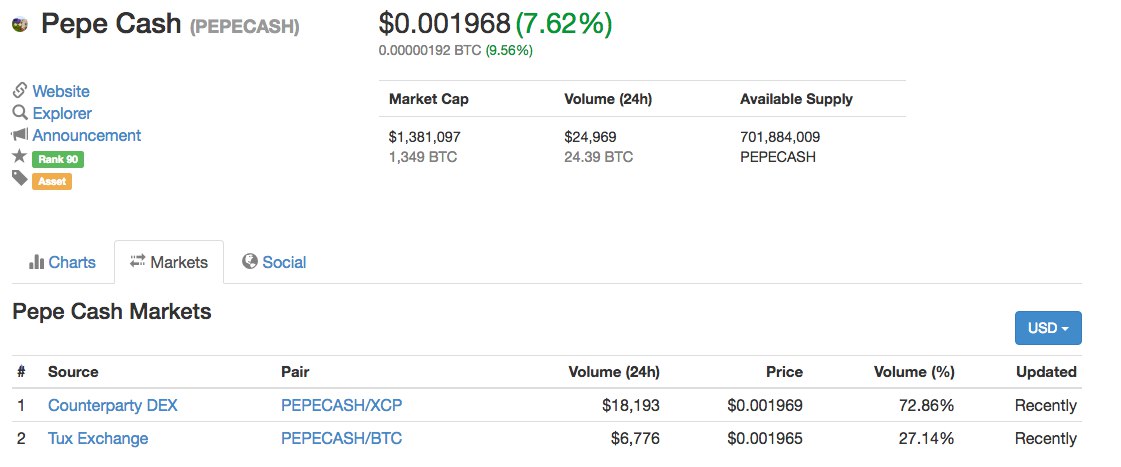Switch to the Charts tab

click(62, 262)
